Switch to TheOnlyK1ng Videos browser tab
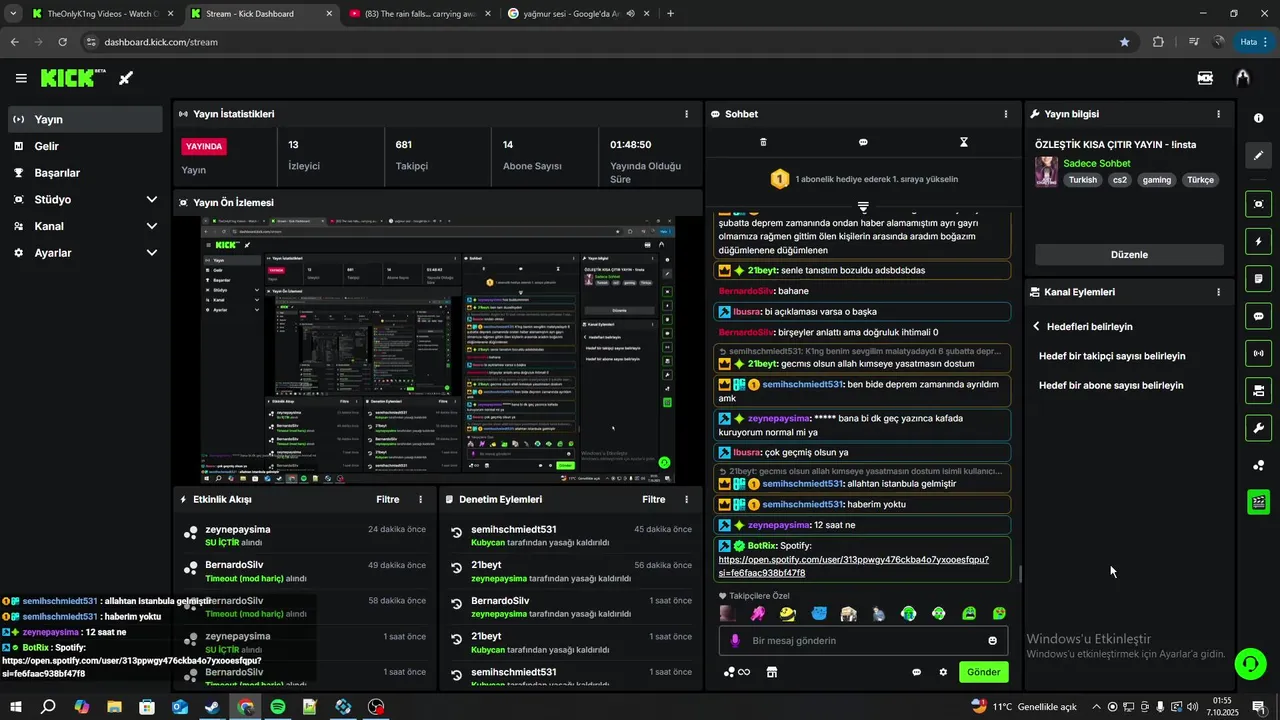The image size is (1280, 720). tap(102, 14)
